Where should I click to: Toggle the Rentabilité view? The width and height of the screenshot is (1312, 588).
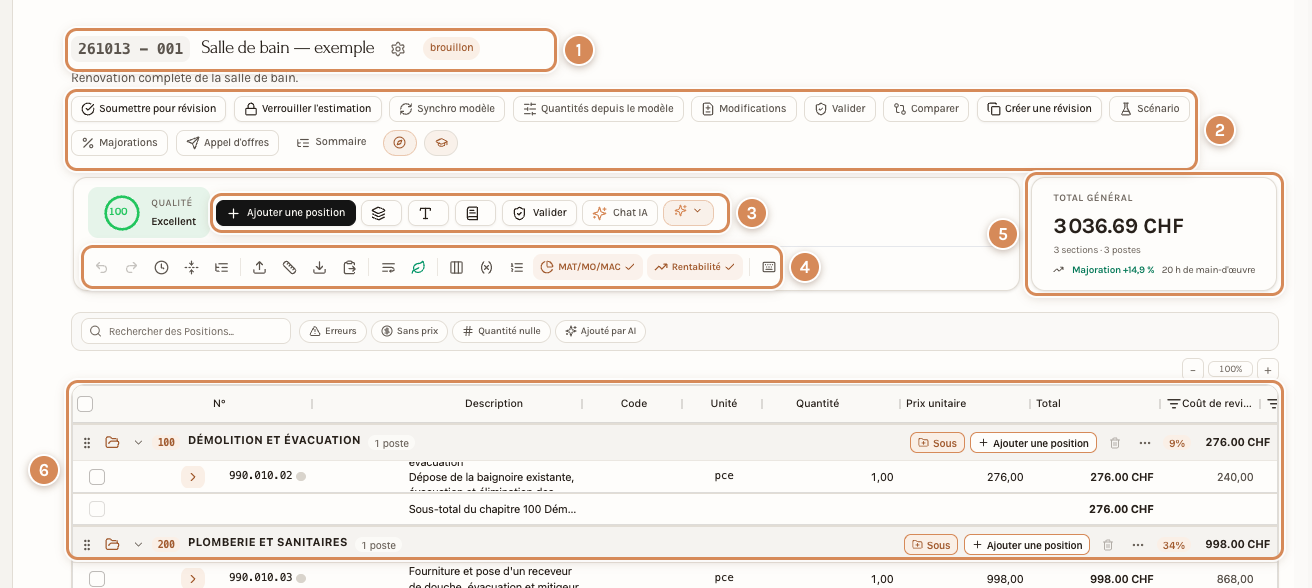[695, 267]
